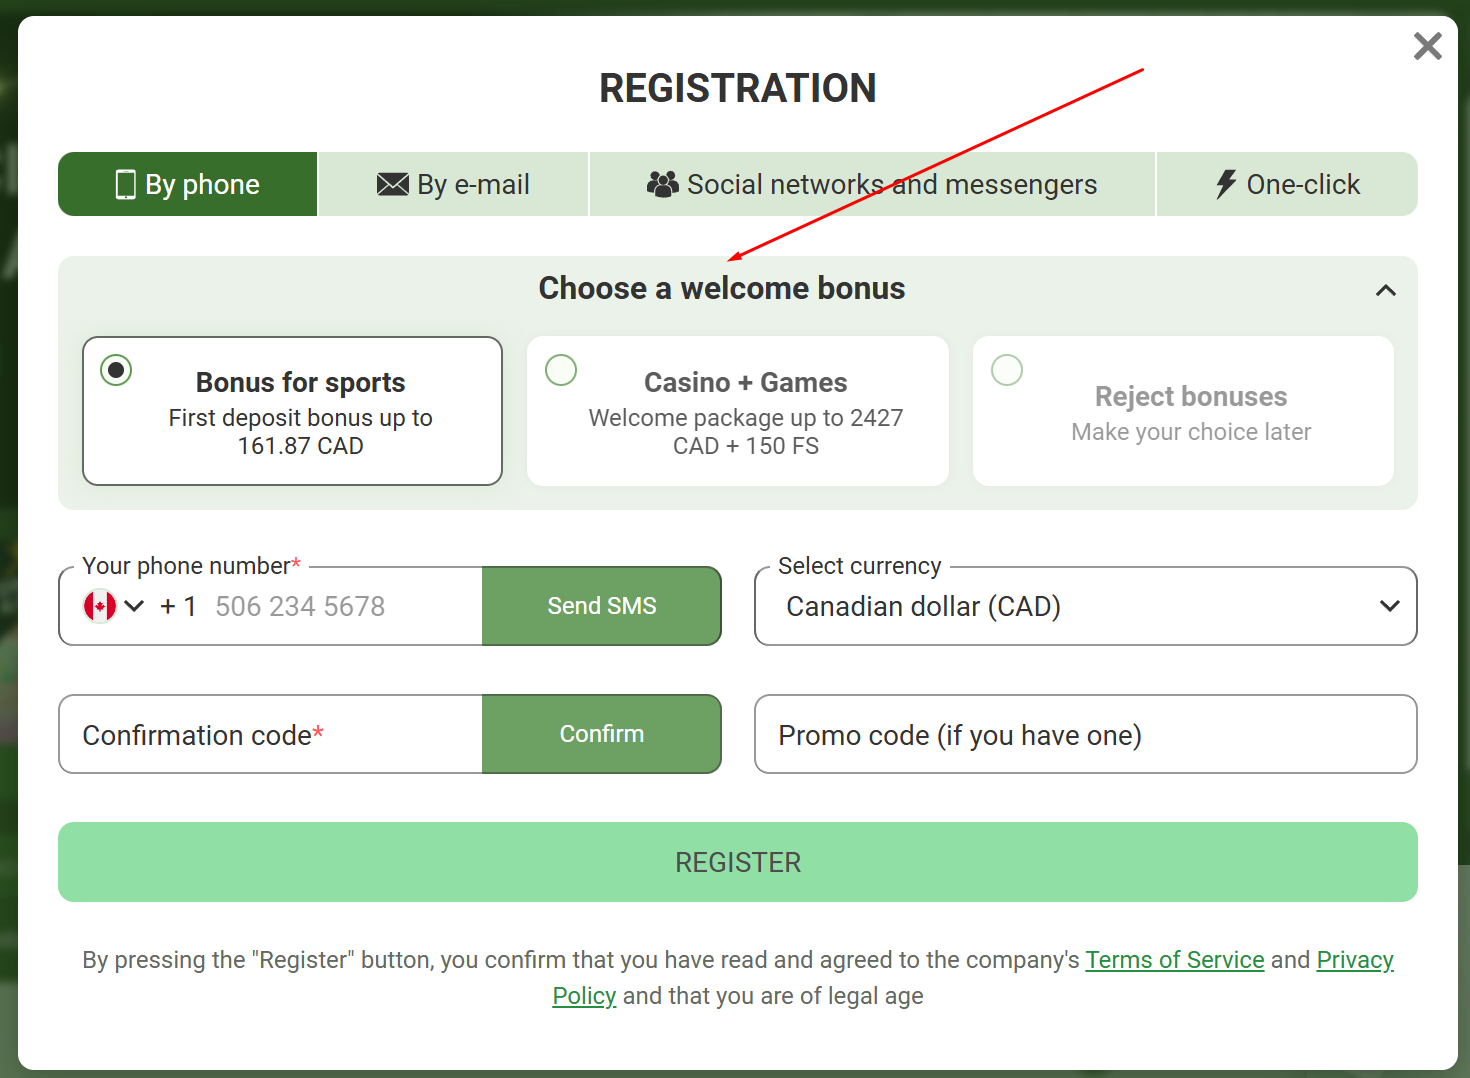Select Reject bonuses radio option
Screen dimensions: 1470x1078
tap(1007, 370)
